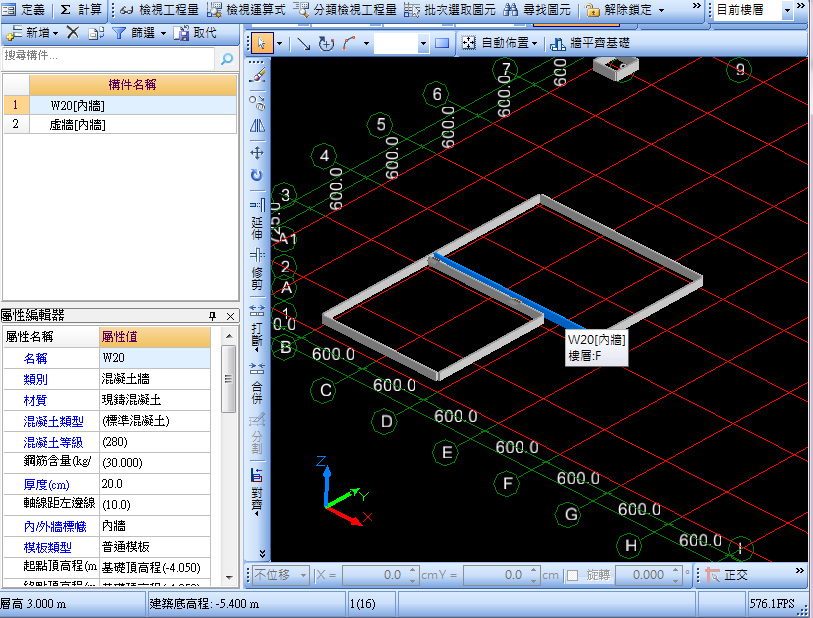Viewport: 813px width, 618px height.
Task: Click 批次選取圖元 batch select
Action: [449, 9]
